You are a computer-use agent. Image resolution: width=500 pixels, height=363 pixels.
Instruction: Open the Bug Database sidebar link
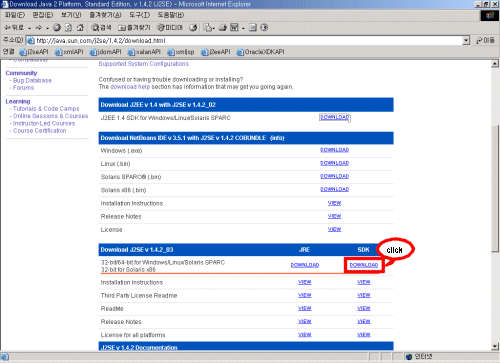pyautogui.click(x=32, y=81)
